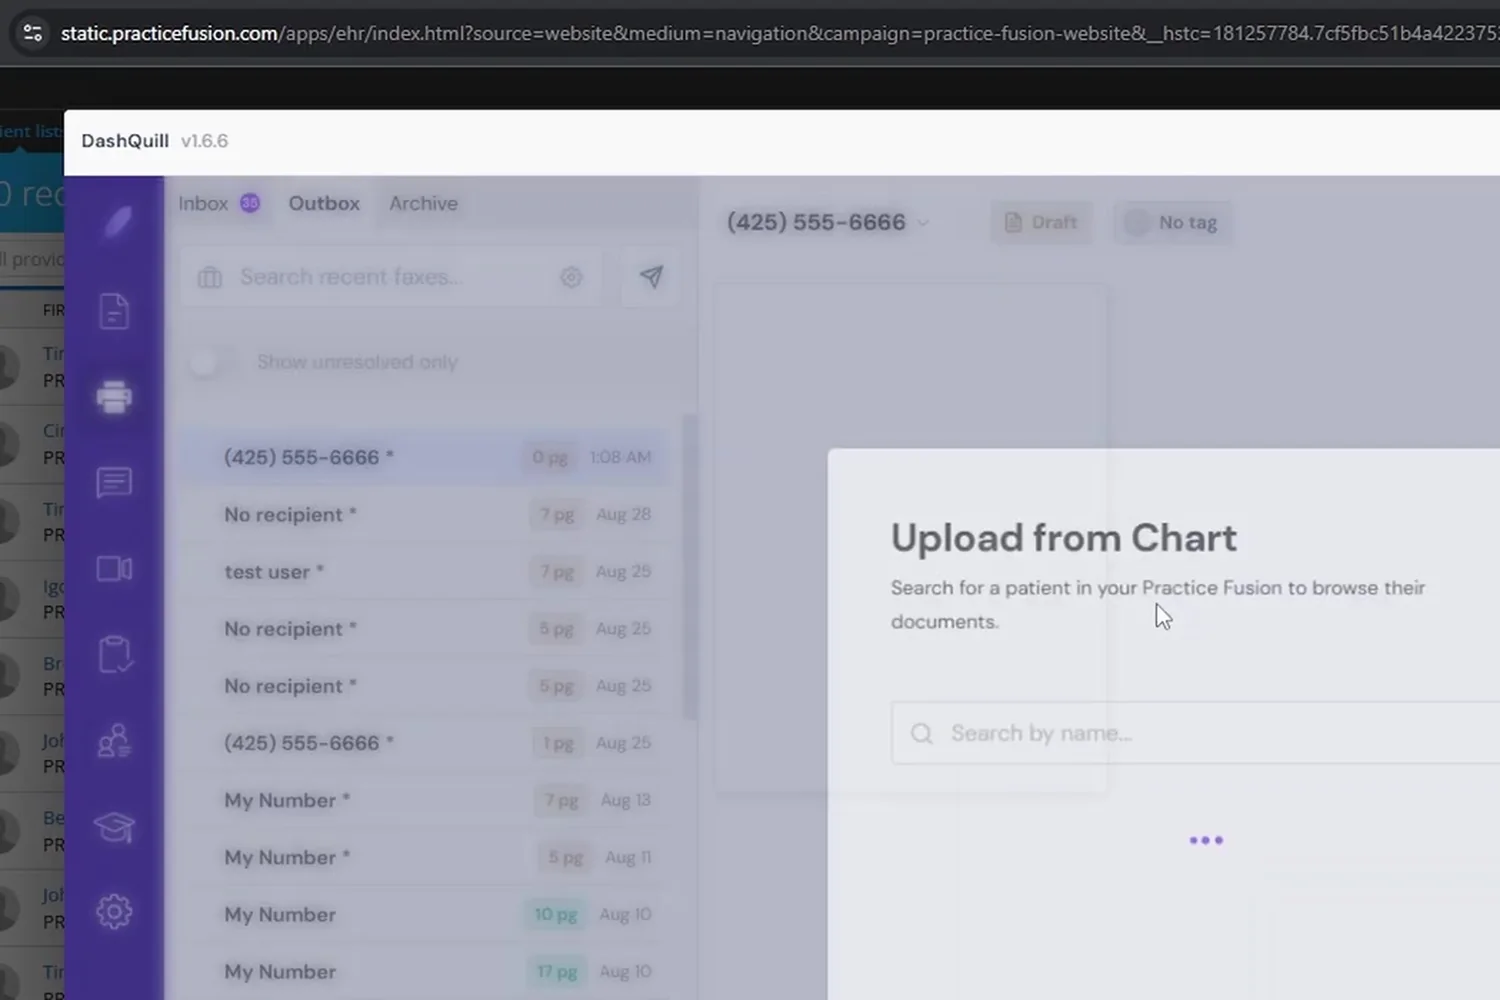Click the Draft status button
Viewport: 1500px width, 1000px height.
click(1041, 222)
